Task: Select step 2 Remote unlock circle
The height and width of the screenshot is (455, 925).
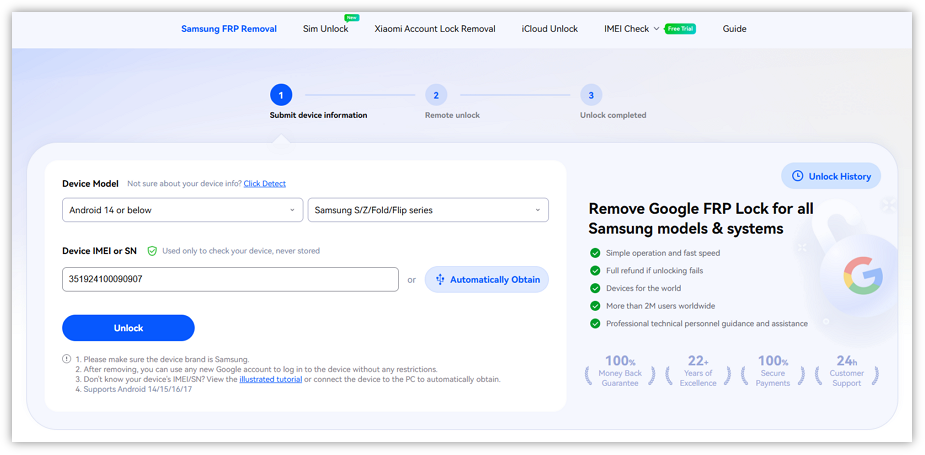Action: click(436, 95)
